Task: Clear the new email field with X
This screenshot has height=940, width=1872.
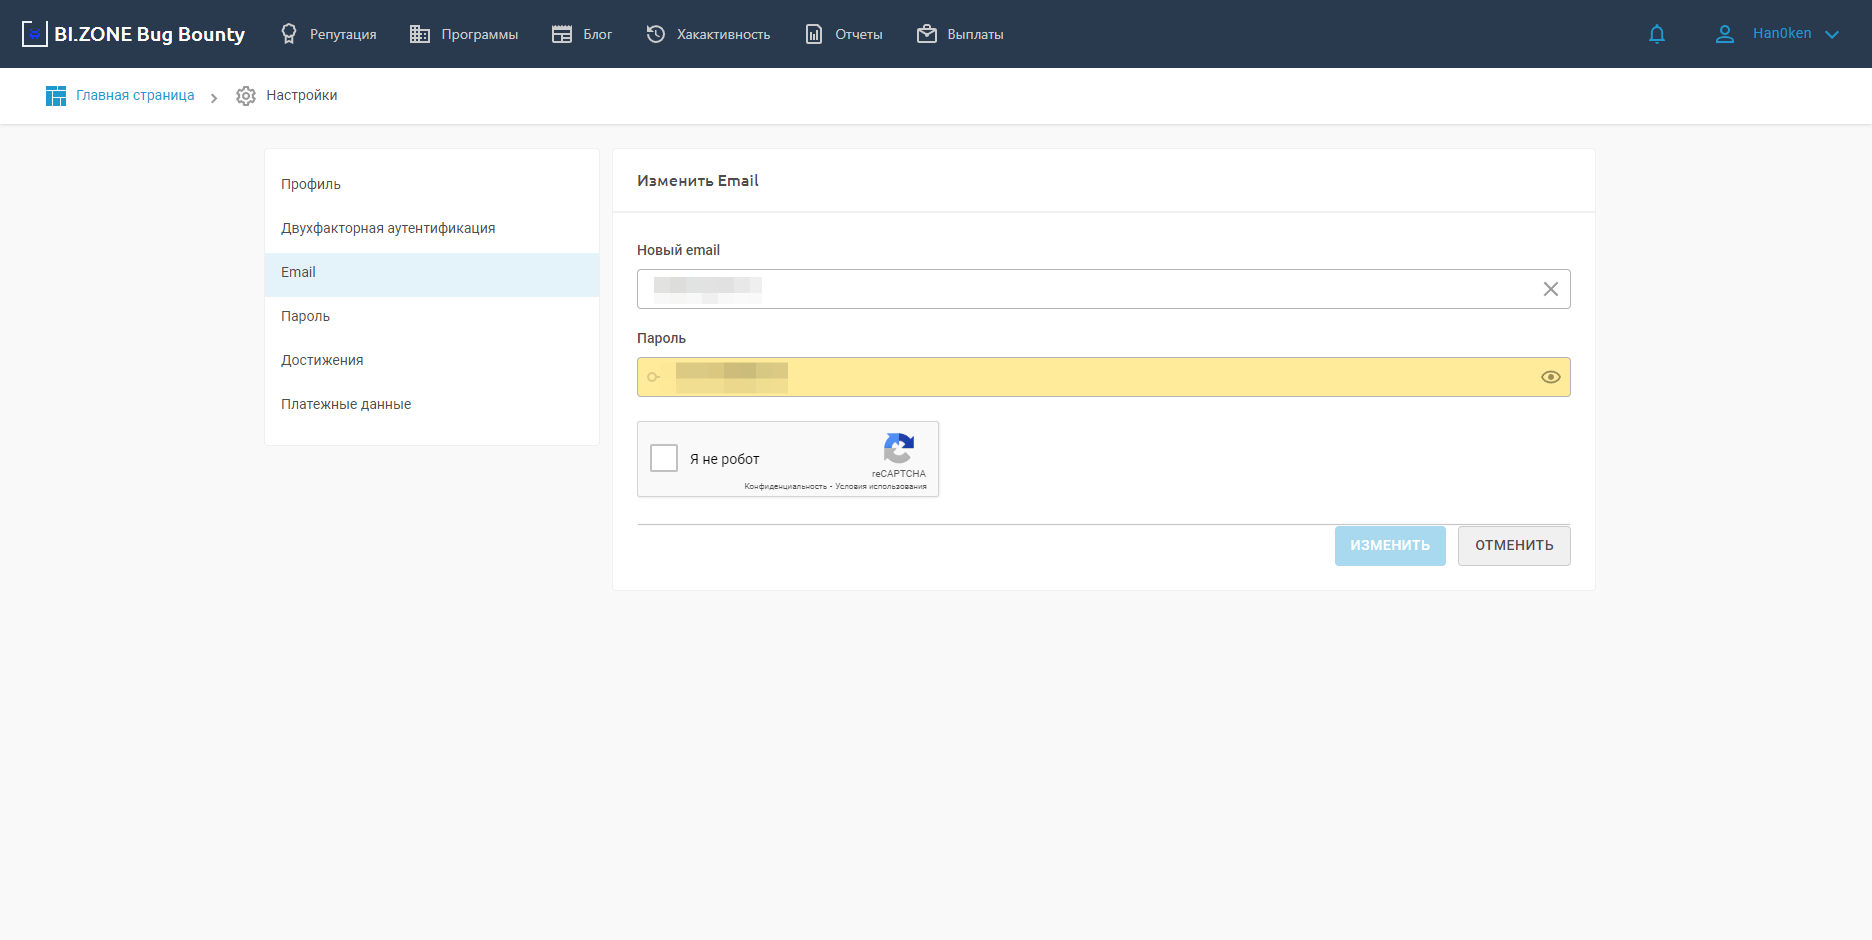Action: (1550, 289)
